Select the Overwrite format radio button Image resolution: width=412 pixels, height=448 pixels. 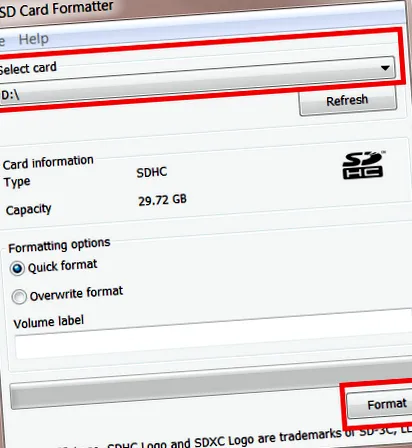(x=19, y=297)
